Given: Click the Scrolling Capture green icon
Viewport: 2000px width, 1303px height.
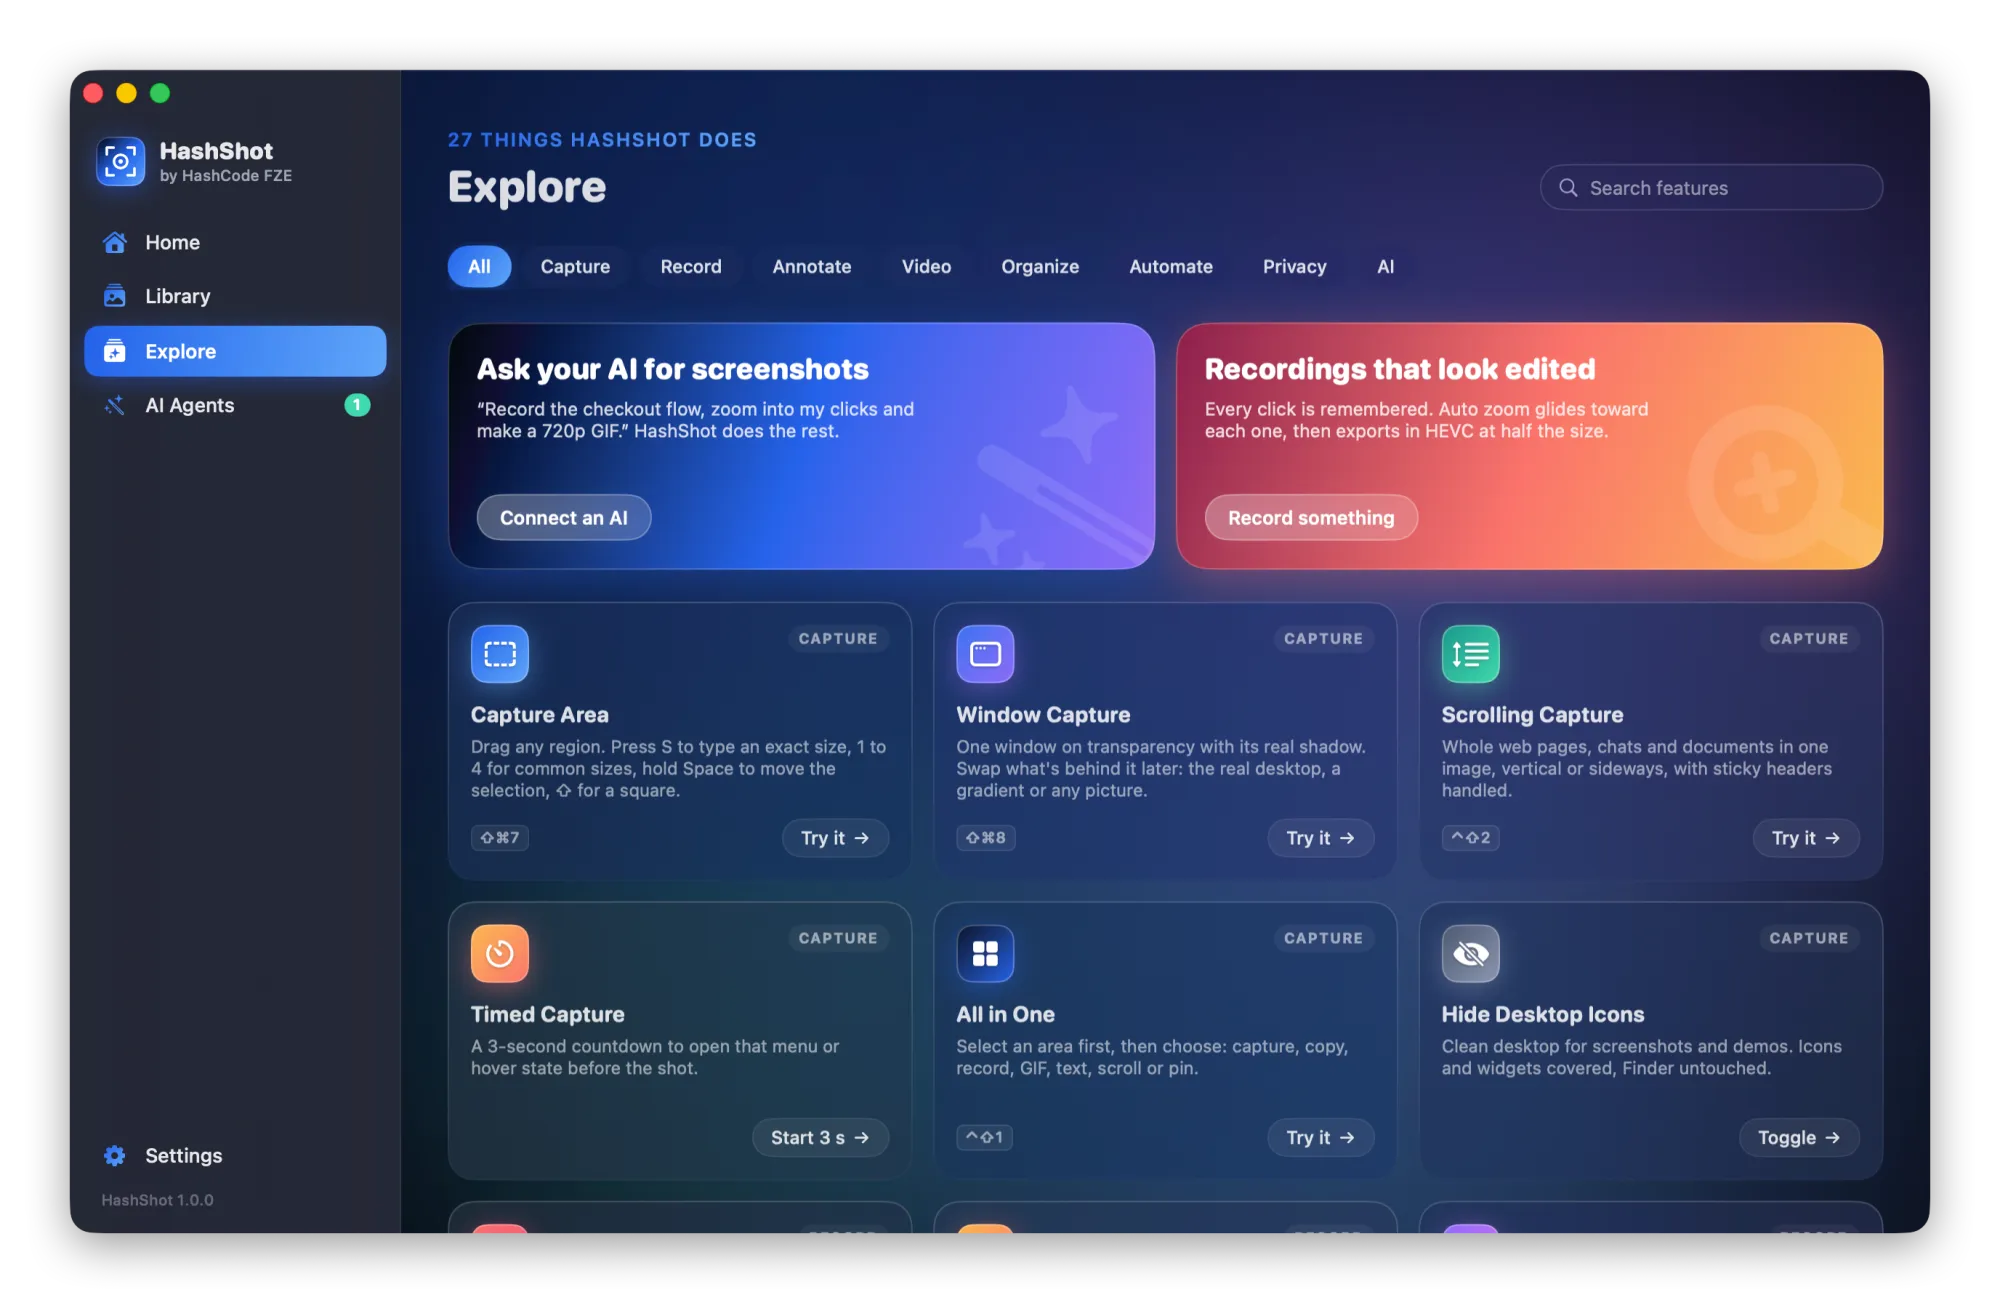Looking at the screenshot, I should pyautogui.click(x=1470, y=654).
